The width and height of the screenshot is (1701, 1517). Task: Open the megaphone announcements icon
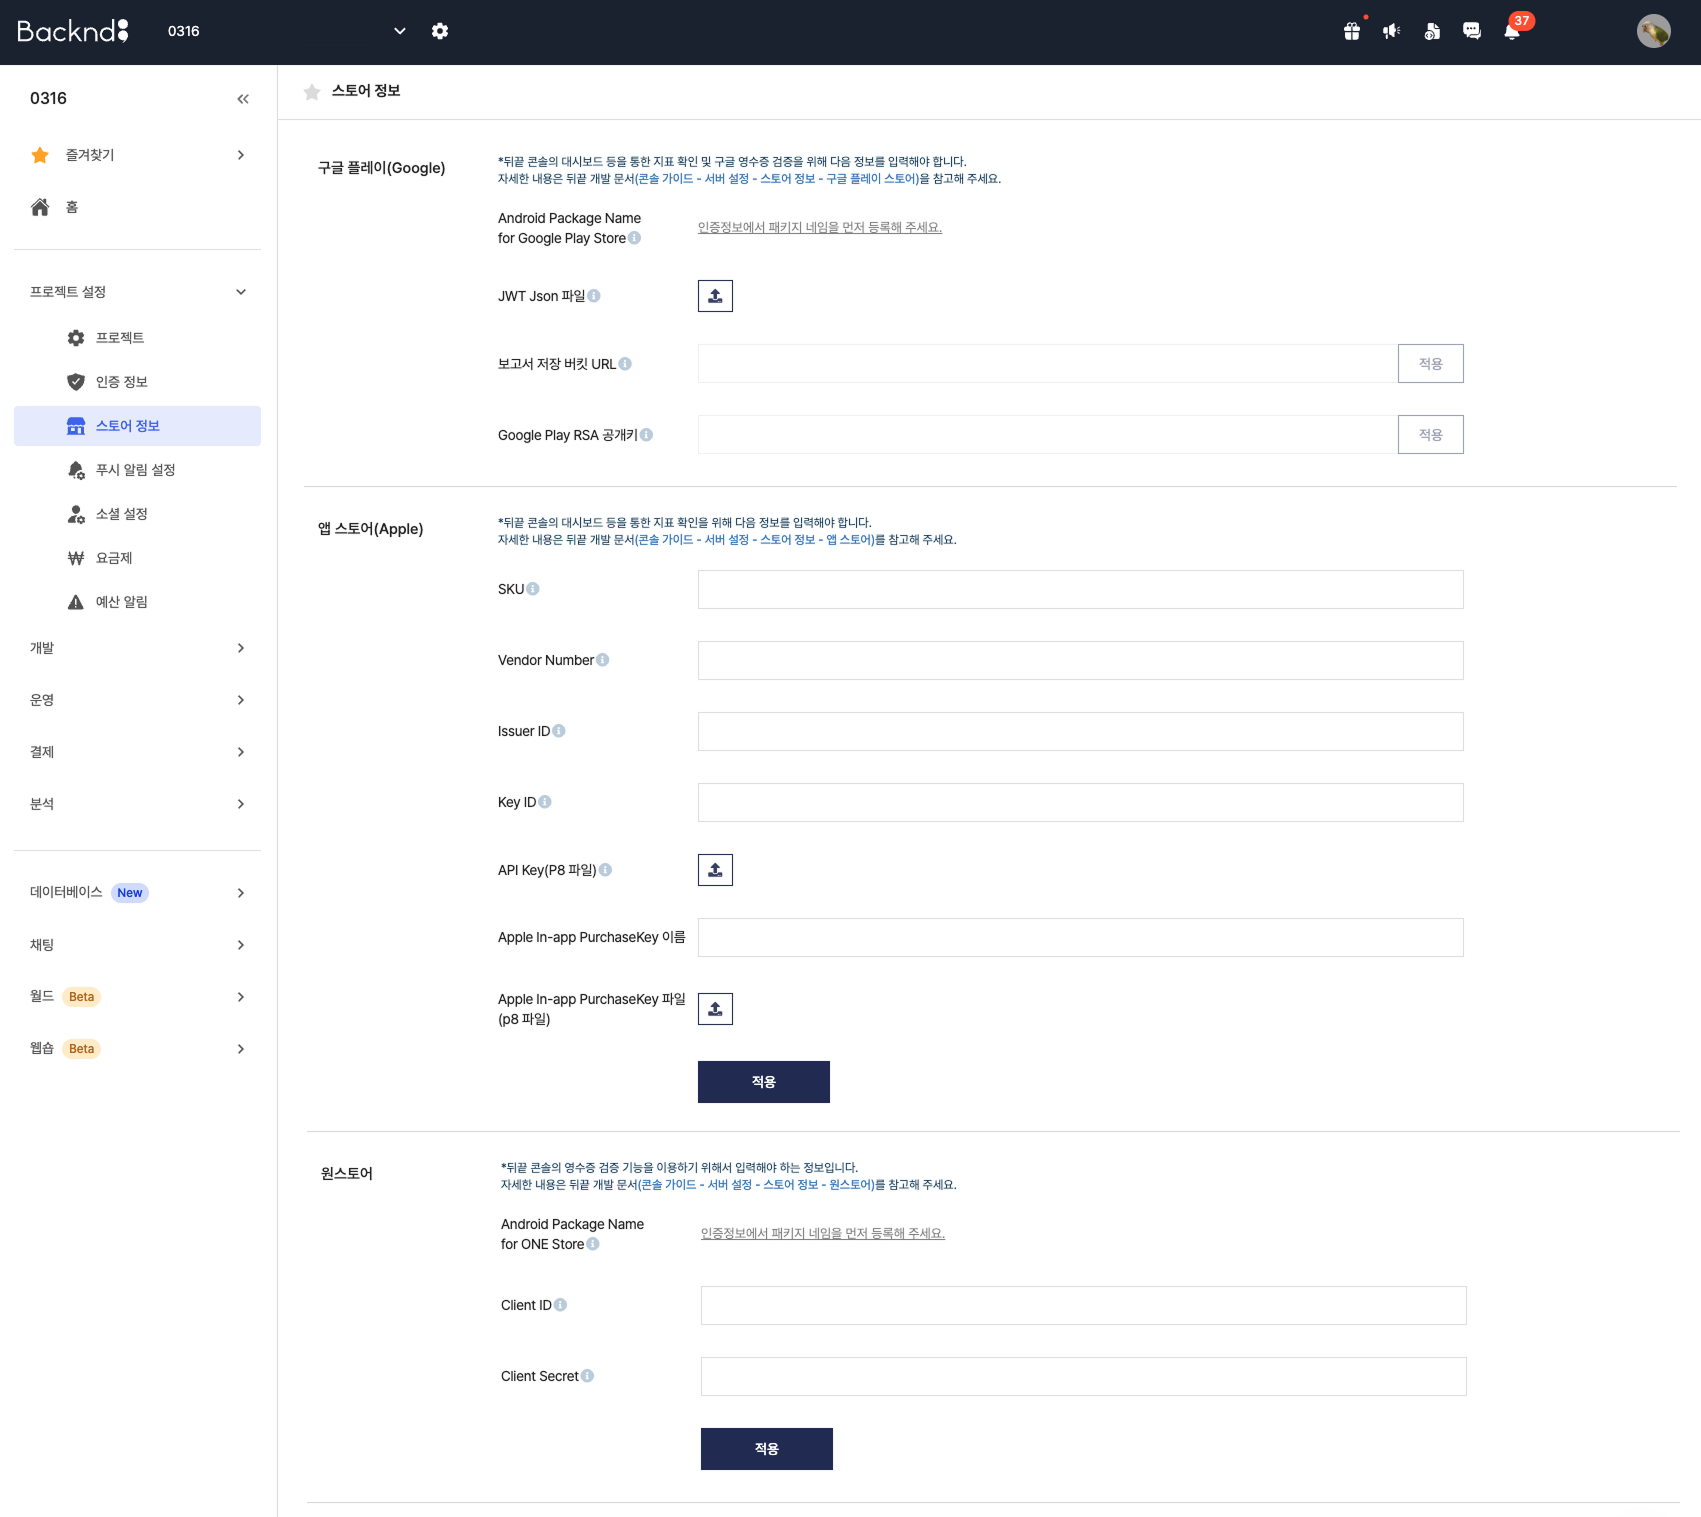tap(1391, 31)
